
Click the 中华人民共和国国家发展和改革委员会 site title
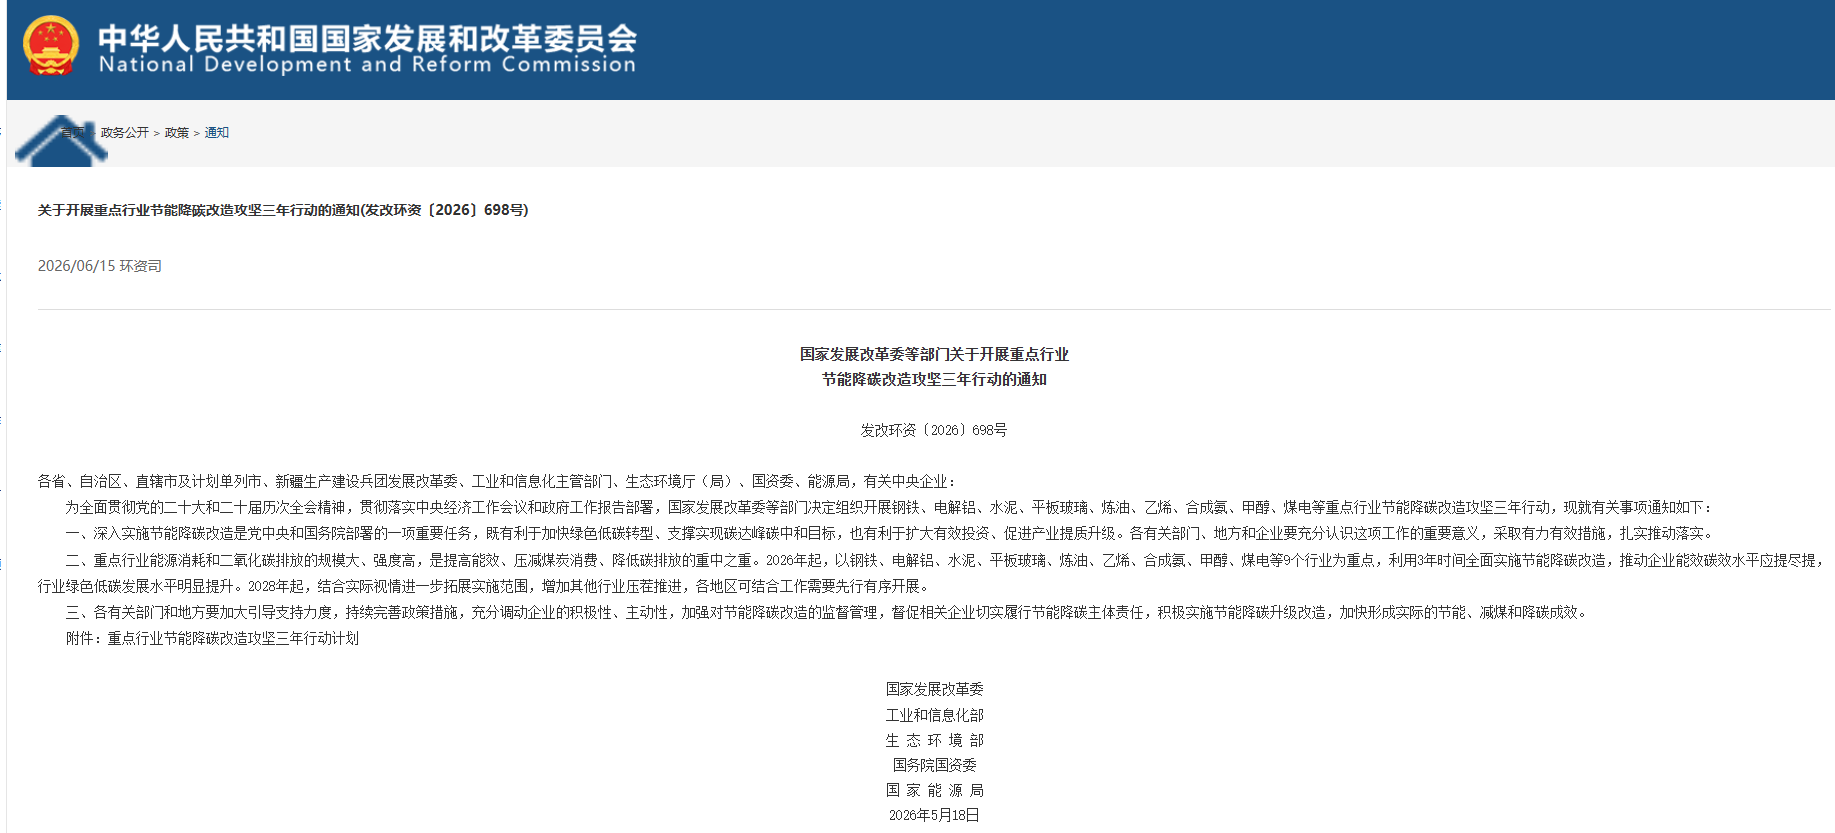367,37
